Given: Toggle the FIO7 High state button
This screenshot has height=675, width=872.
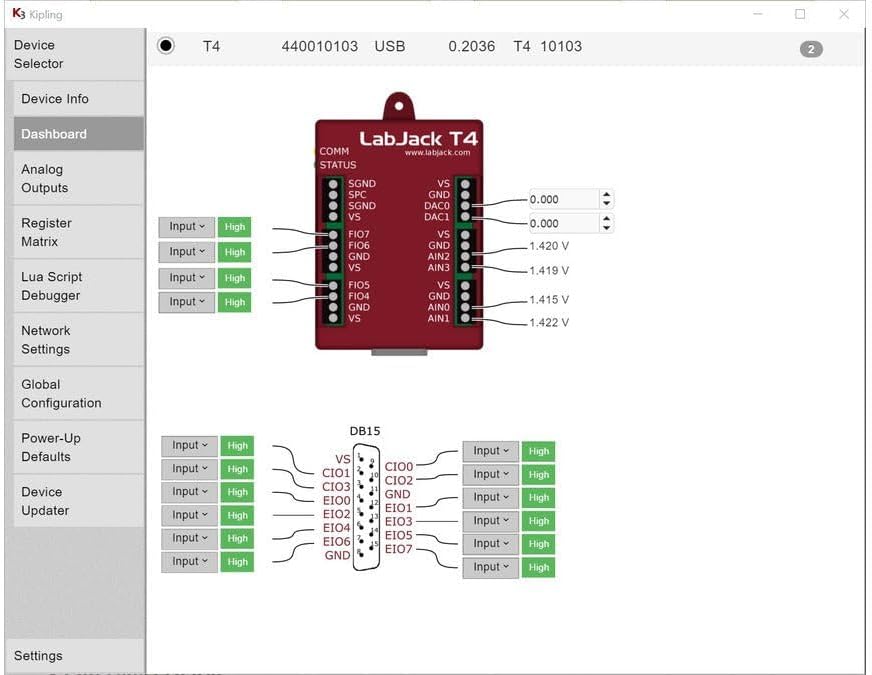Looking at the screenshot, I should [x=234, y=226].
